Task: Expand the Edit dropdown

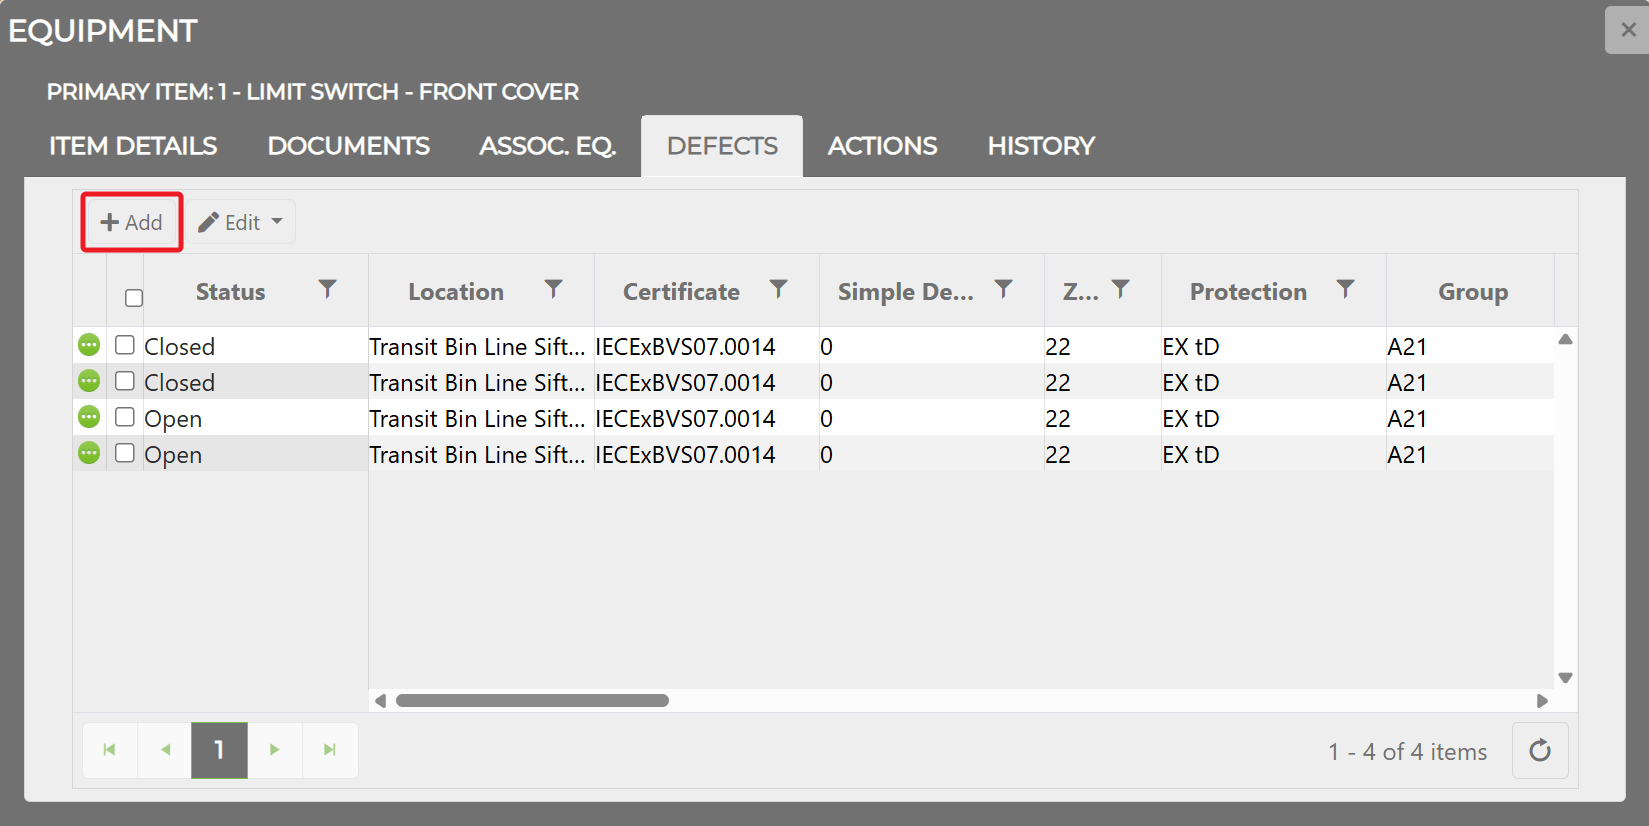Action: tap(241, 222)
